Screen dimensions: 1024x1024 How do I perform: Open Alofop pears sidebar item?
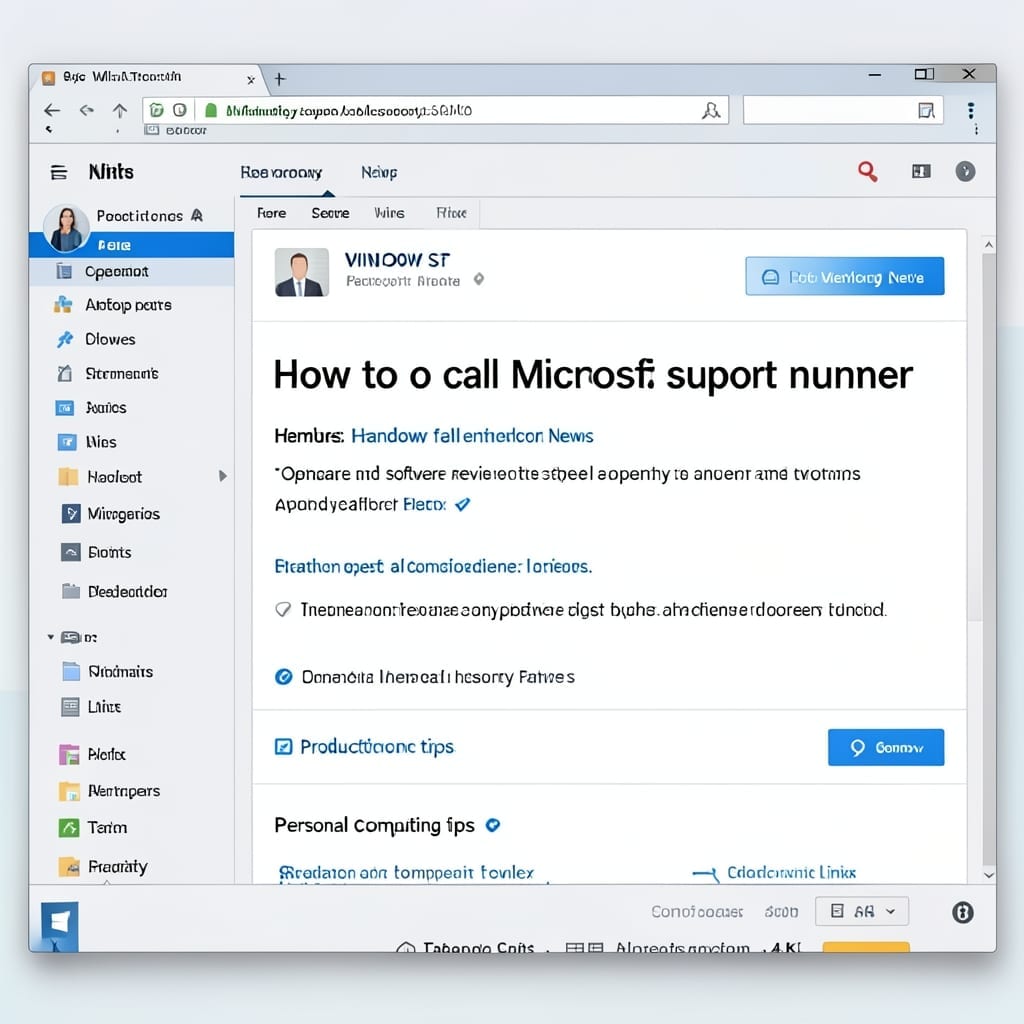[x=131, y=305]
